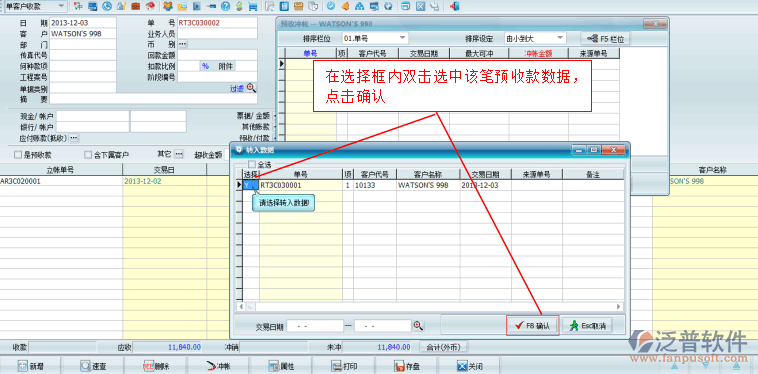Click the magnifier icon next to 过滤
The height and width of the screenshot is (374, 758).
(x=251, y=87)
